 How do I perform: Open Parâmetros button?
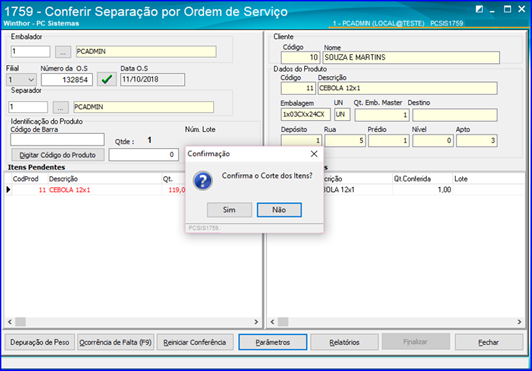pyautogui.click(x=273, y=342)
